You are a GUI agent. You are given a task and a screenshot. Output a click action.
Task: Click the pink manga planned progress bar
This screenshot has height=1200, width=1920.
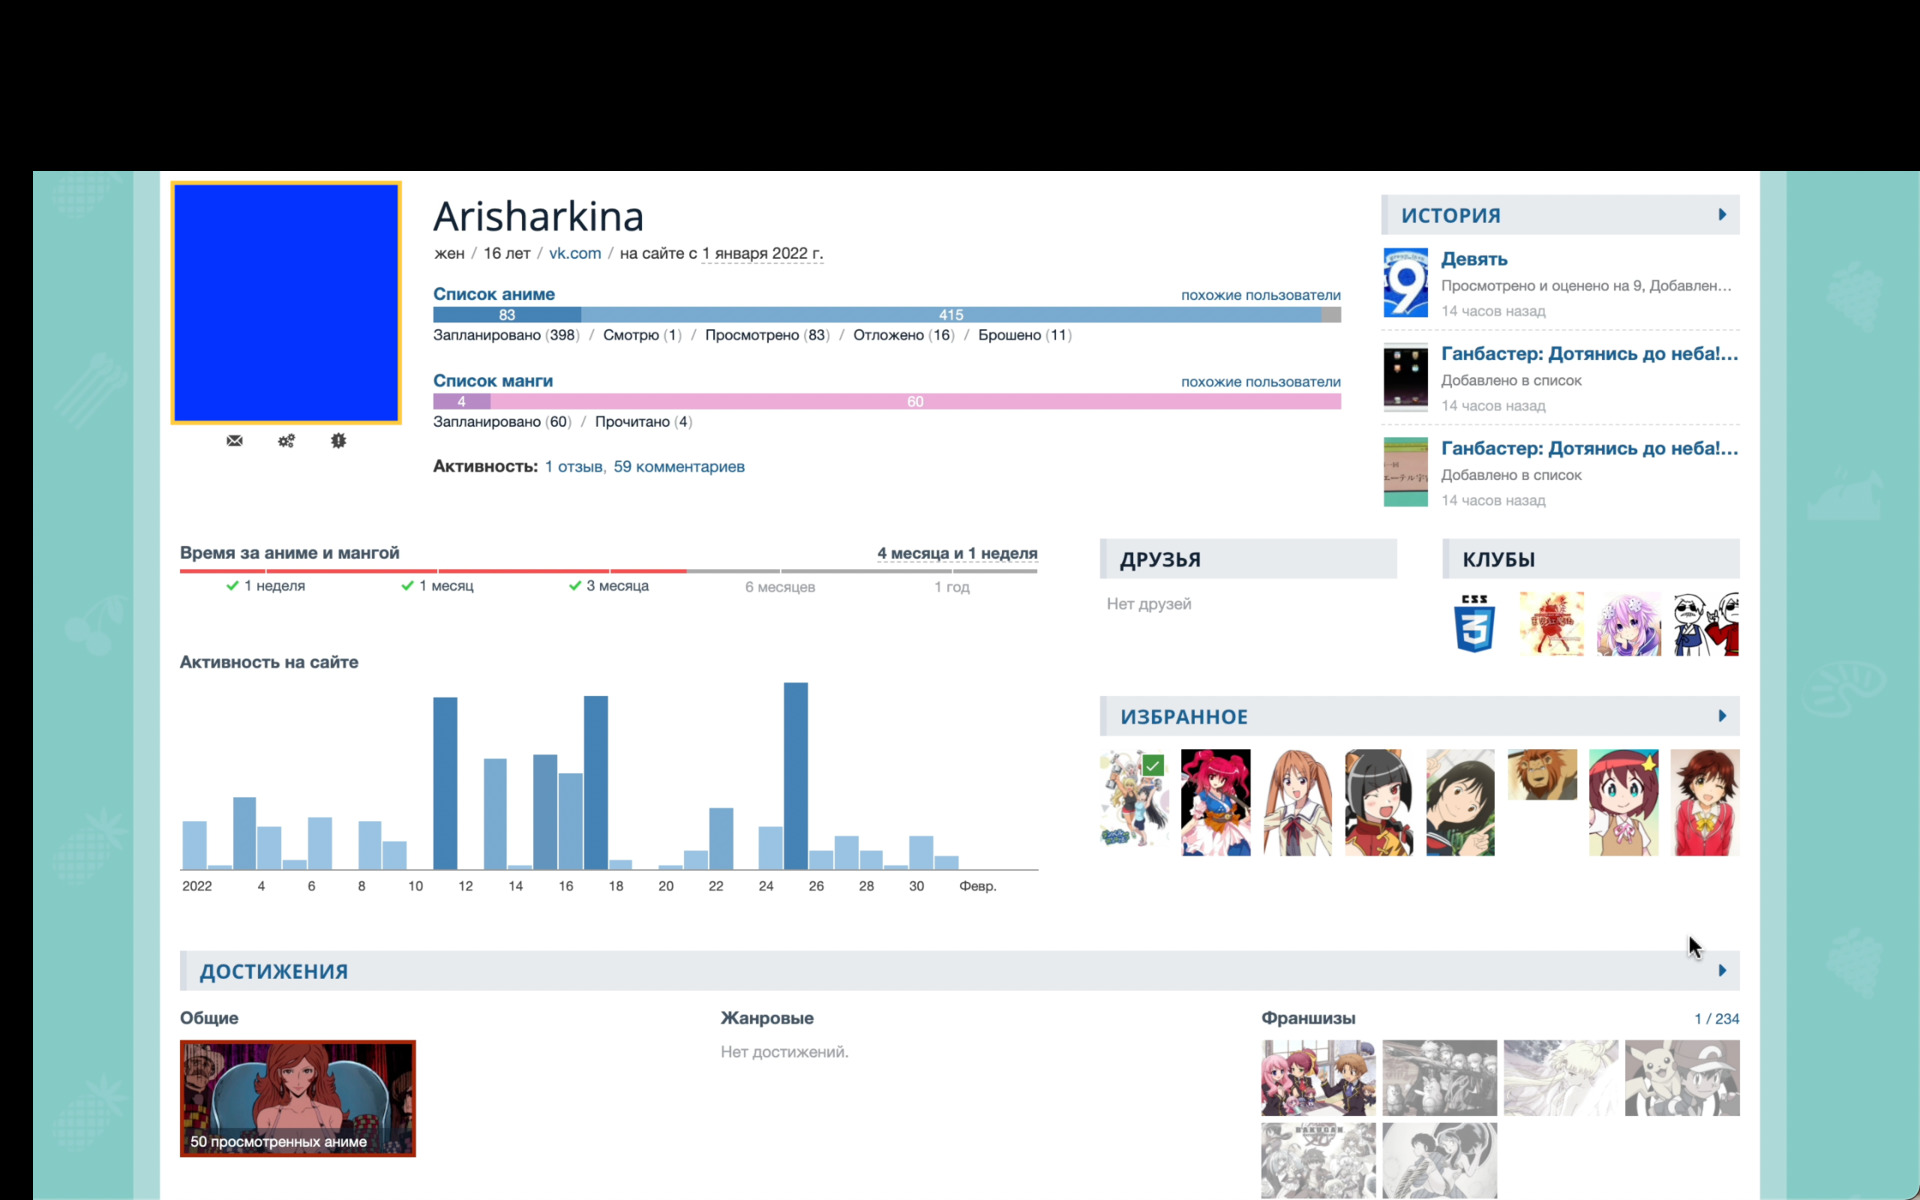[914, 402]
